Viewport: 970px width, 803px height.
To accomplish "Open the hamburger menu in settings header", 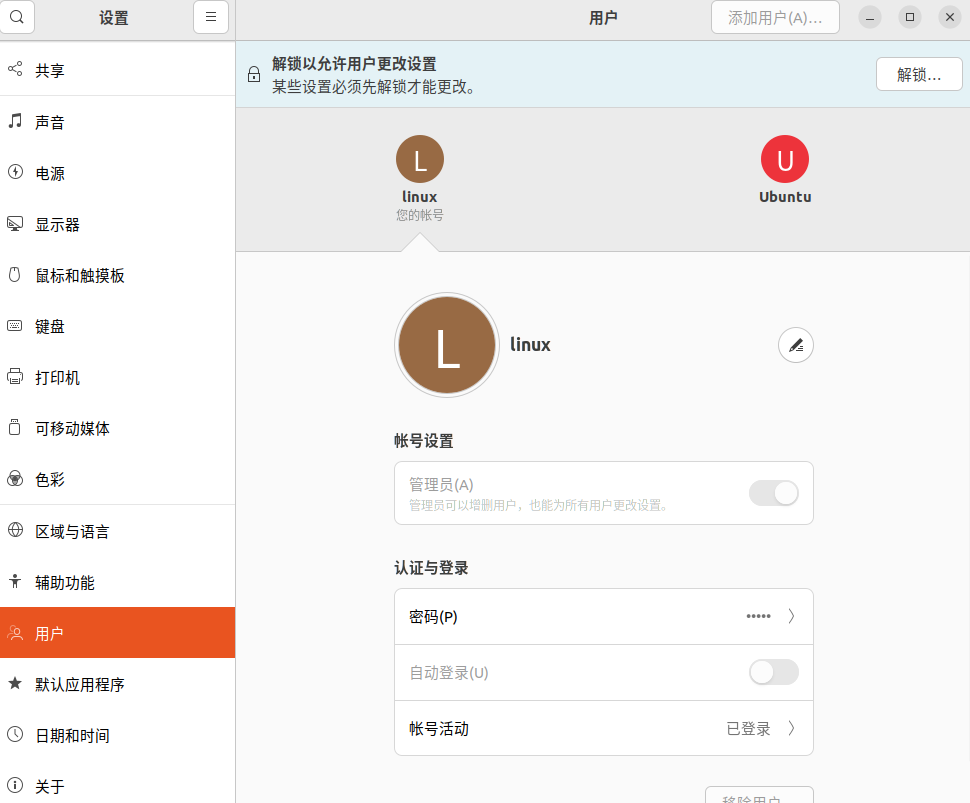I will point(211,17).
